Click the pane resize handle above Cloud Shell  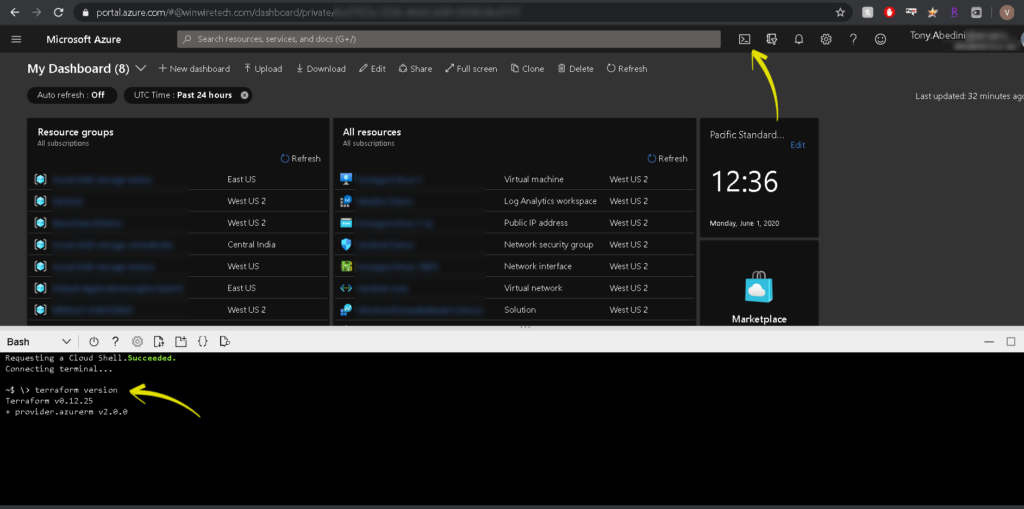[x=524, y=327]
